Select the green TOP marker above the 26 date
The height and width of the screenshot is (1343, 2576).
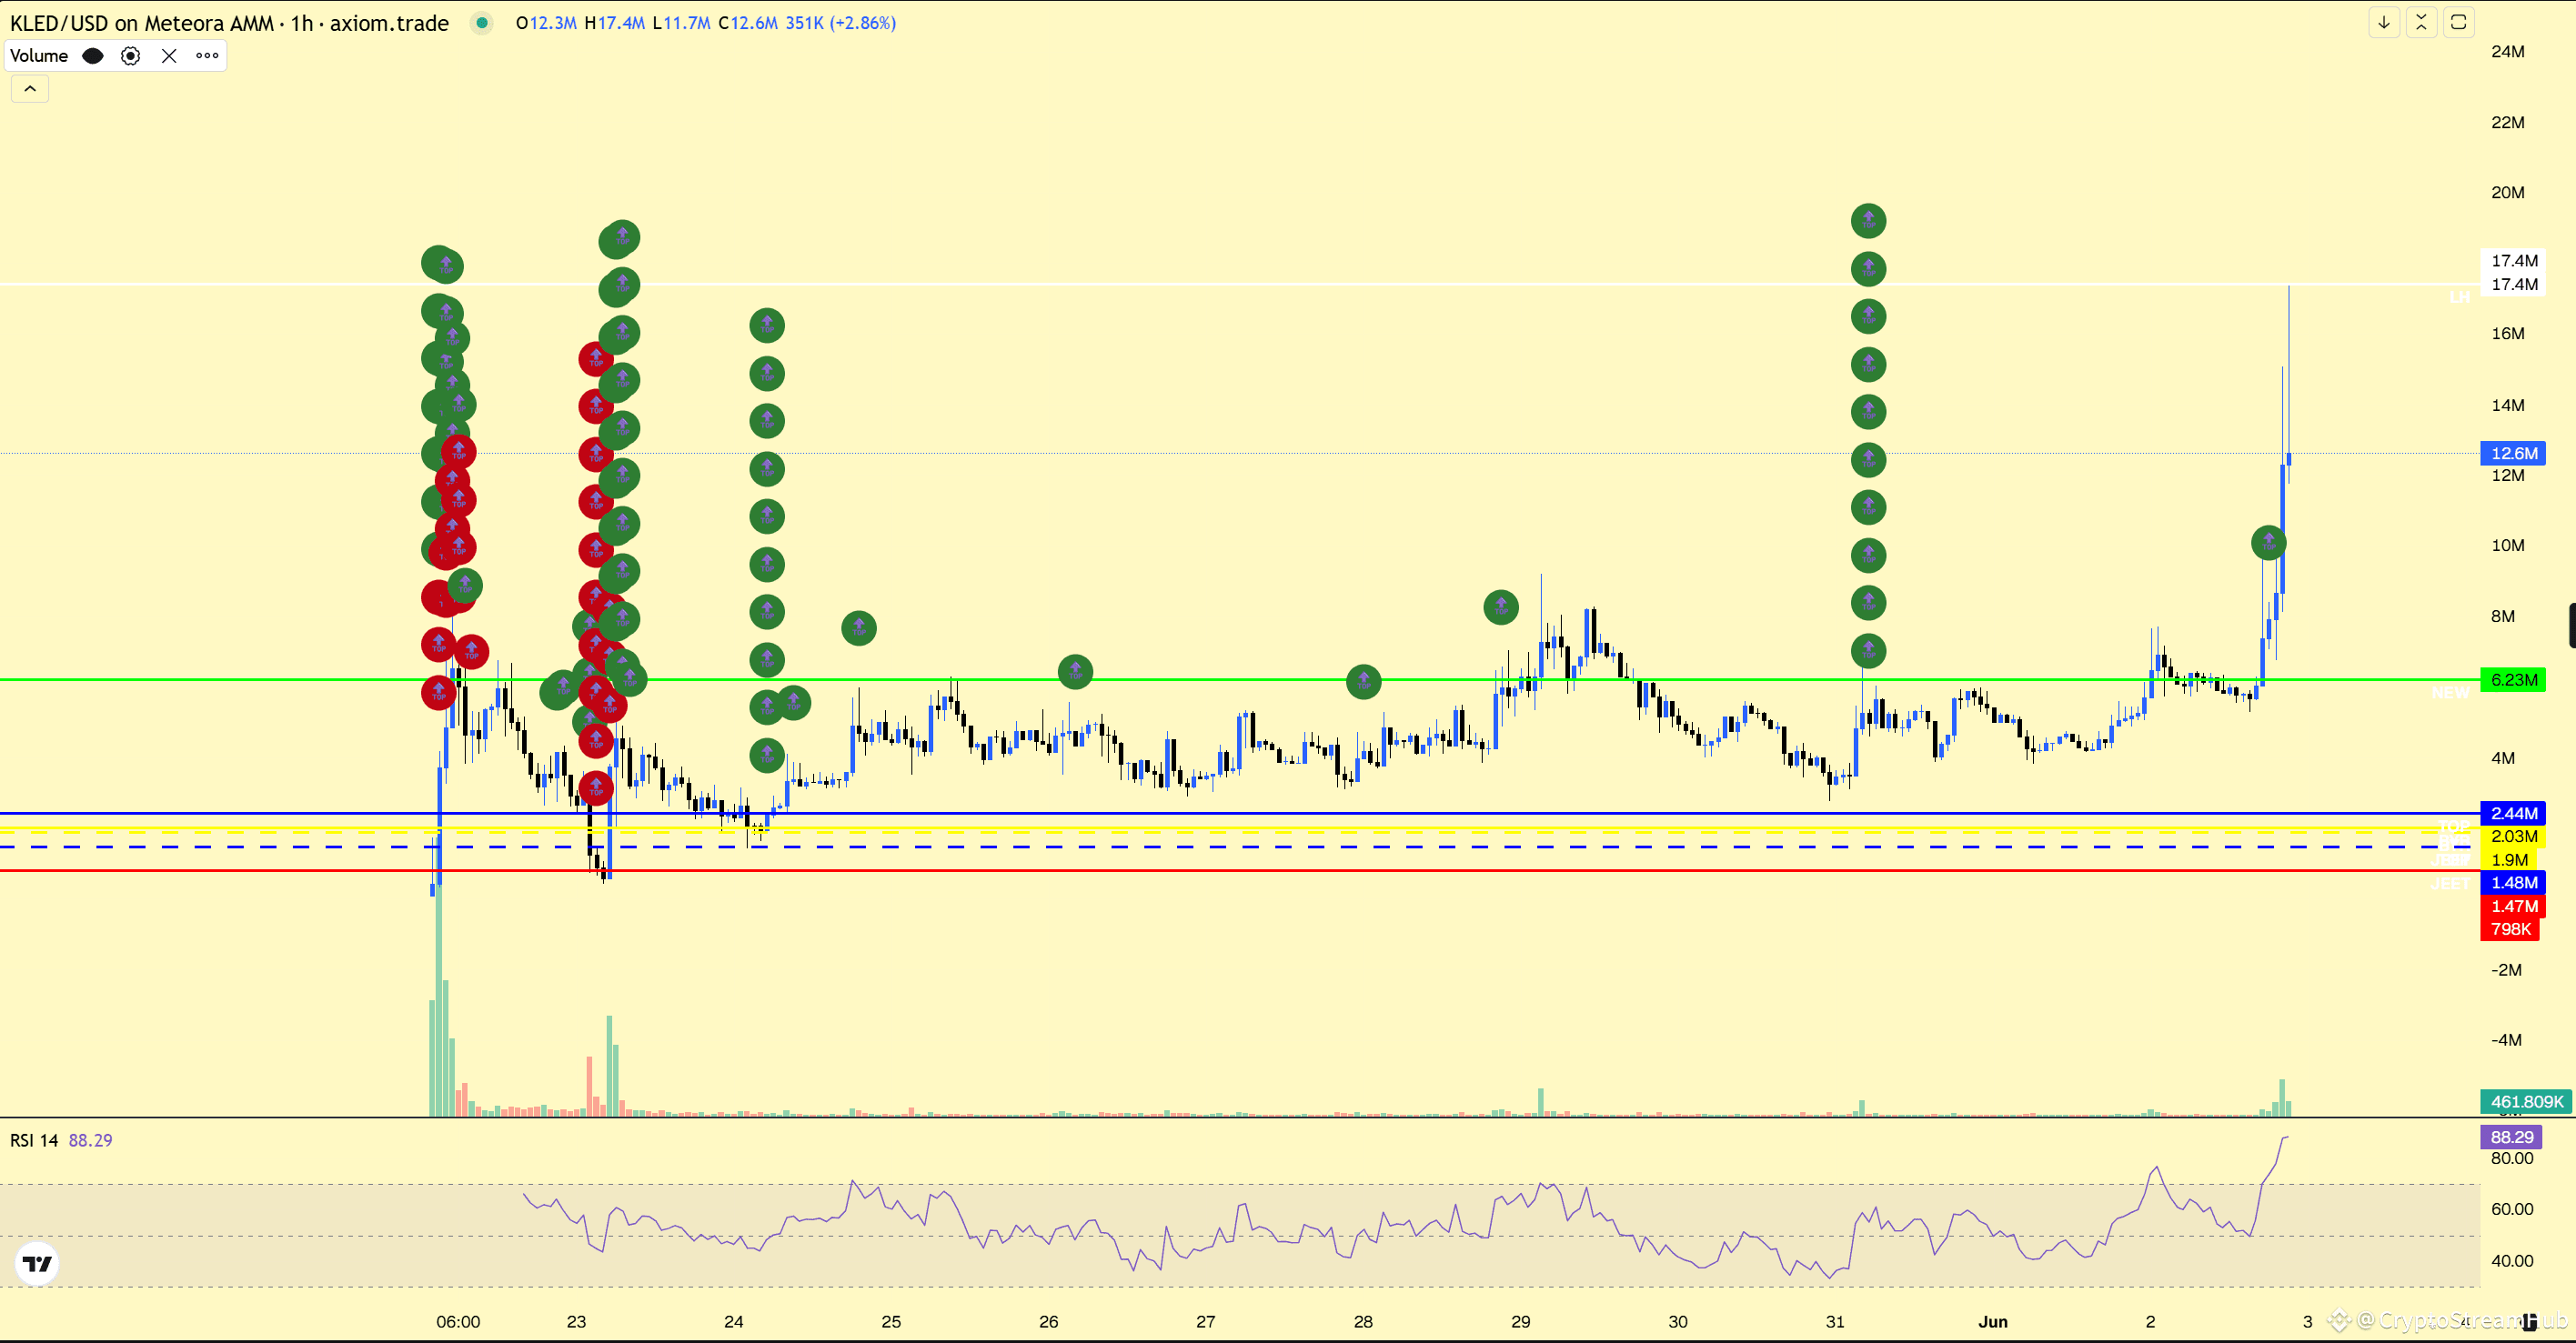[1075, 672]
